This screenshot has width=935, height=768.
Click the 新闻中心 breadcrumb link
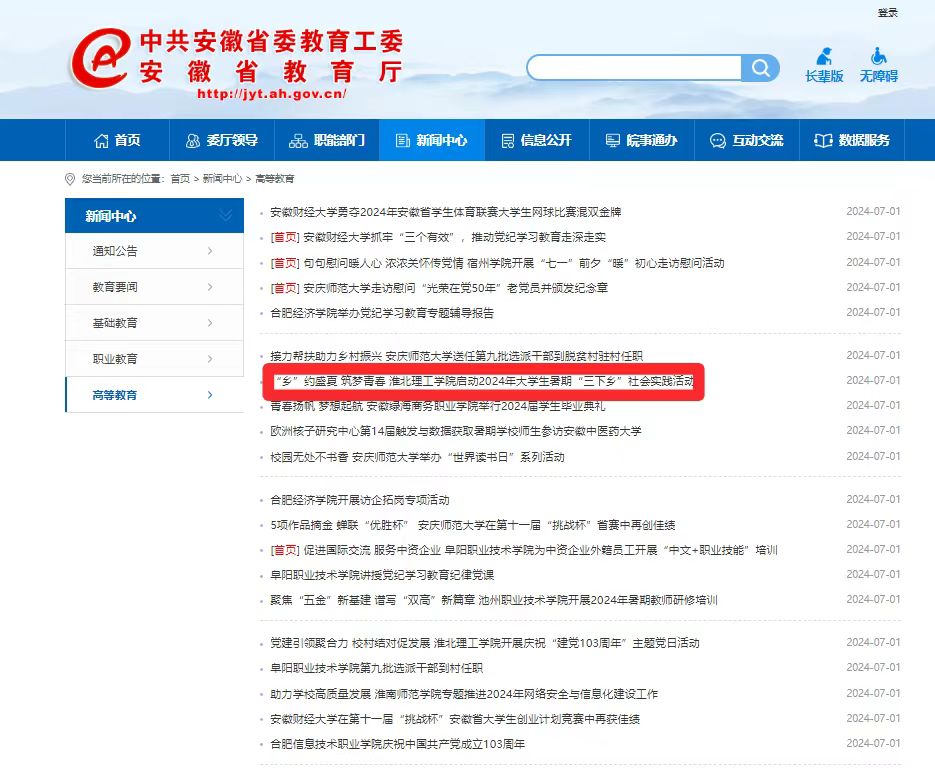click(x=222, y=179)
